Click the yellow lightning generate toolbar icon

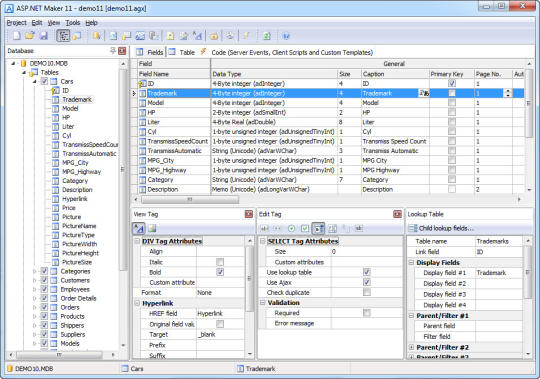(246, 35)
